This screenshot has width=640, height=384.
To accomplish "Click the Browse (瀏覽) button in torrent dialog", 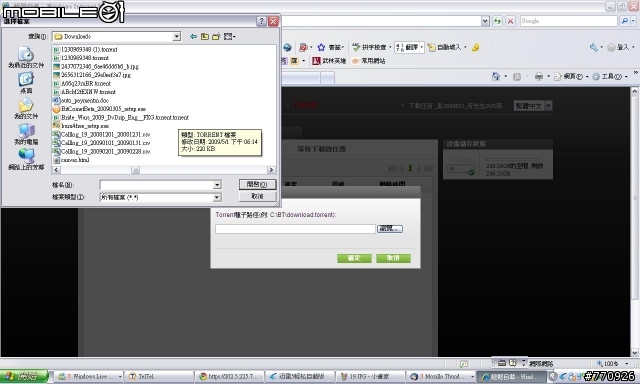I will [x=390, y=229].
